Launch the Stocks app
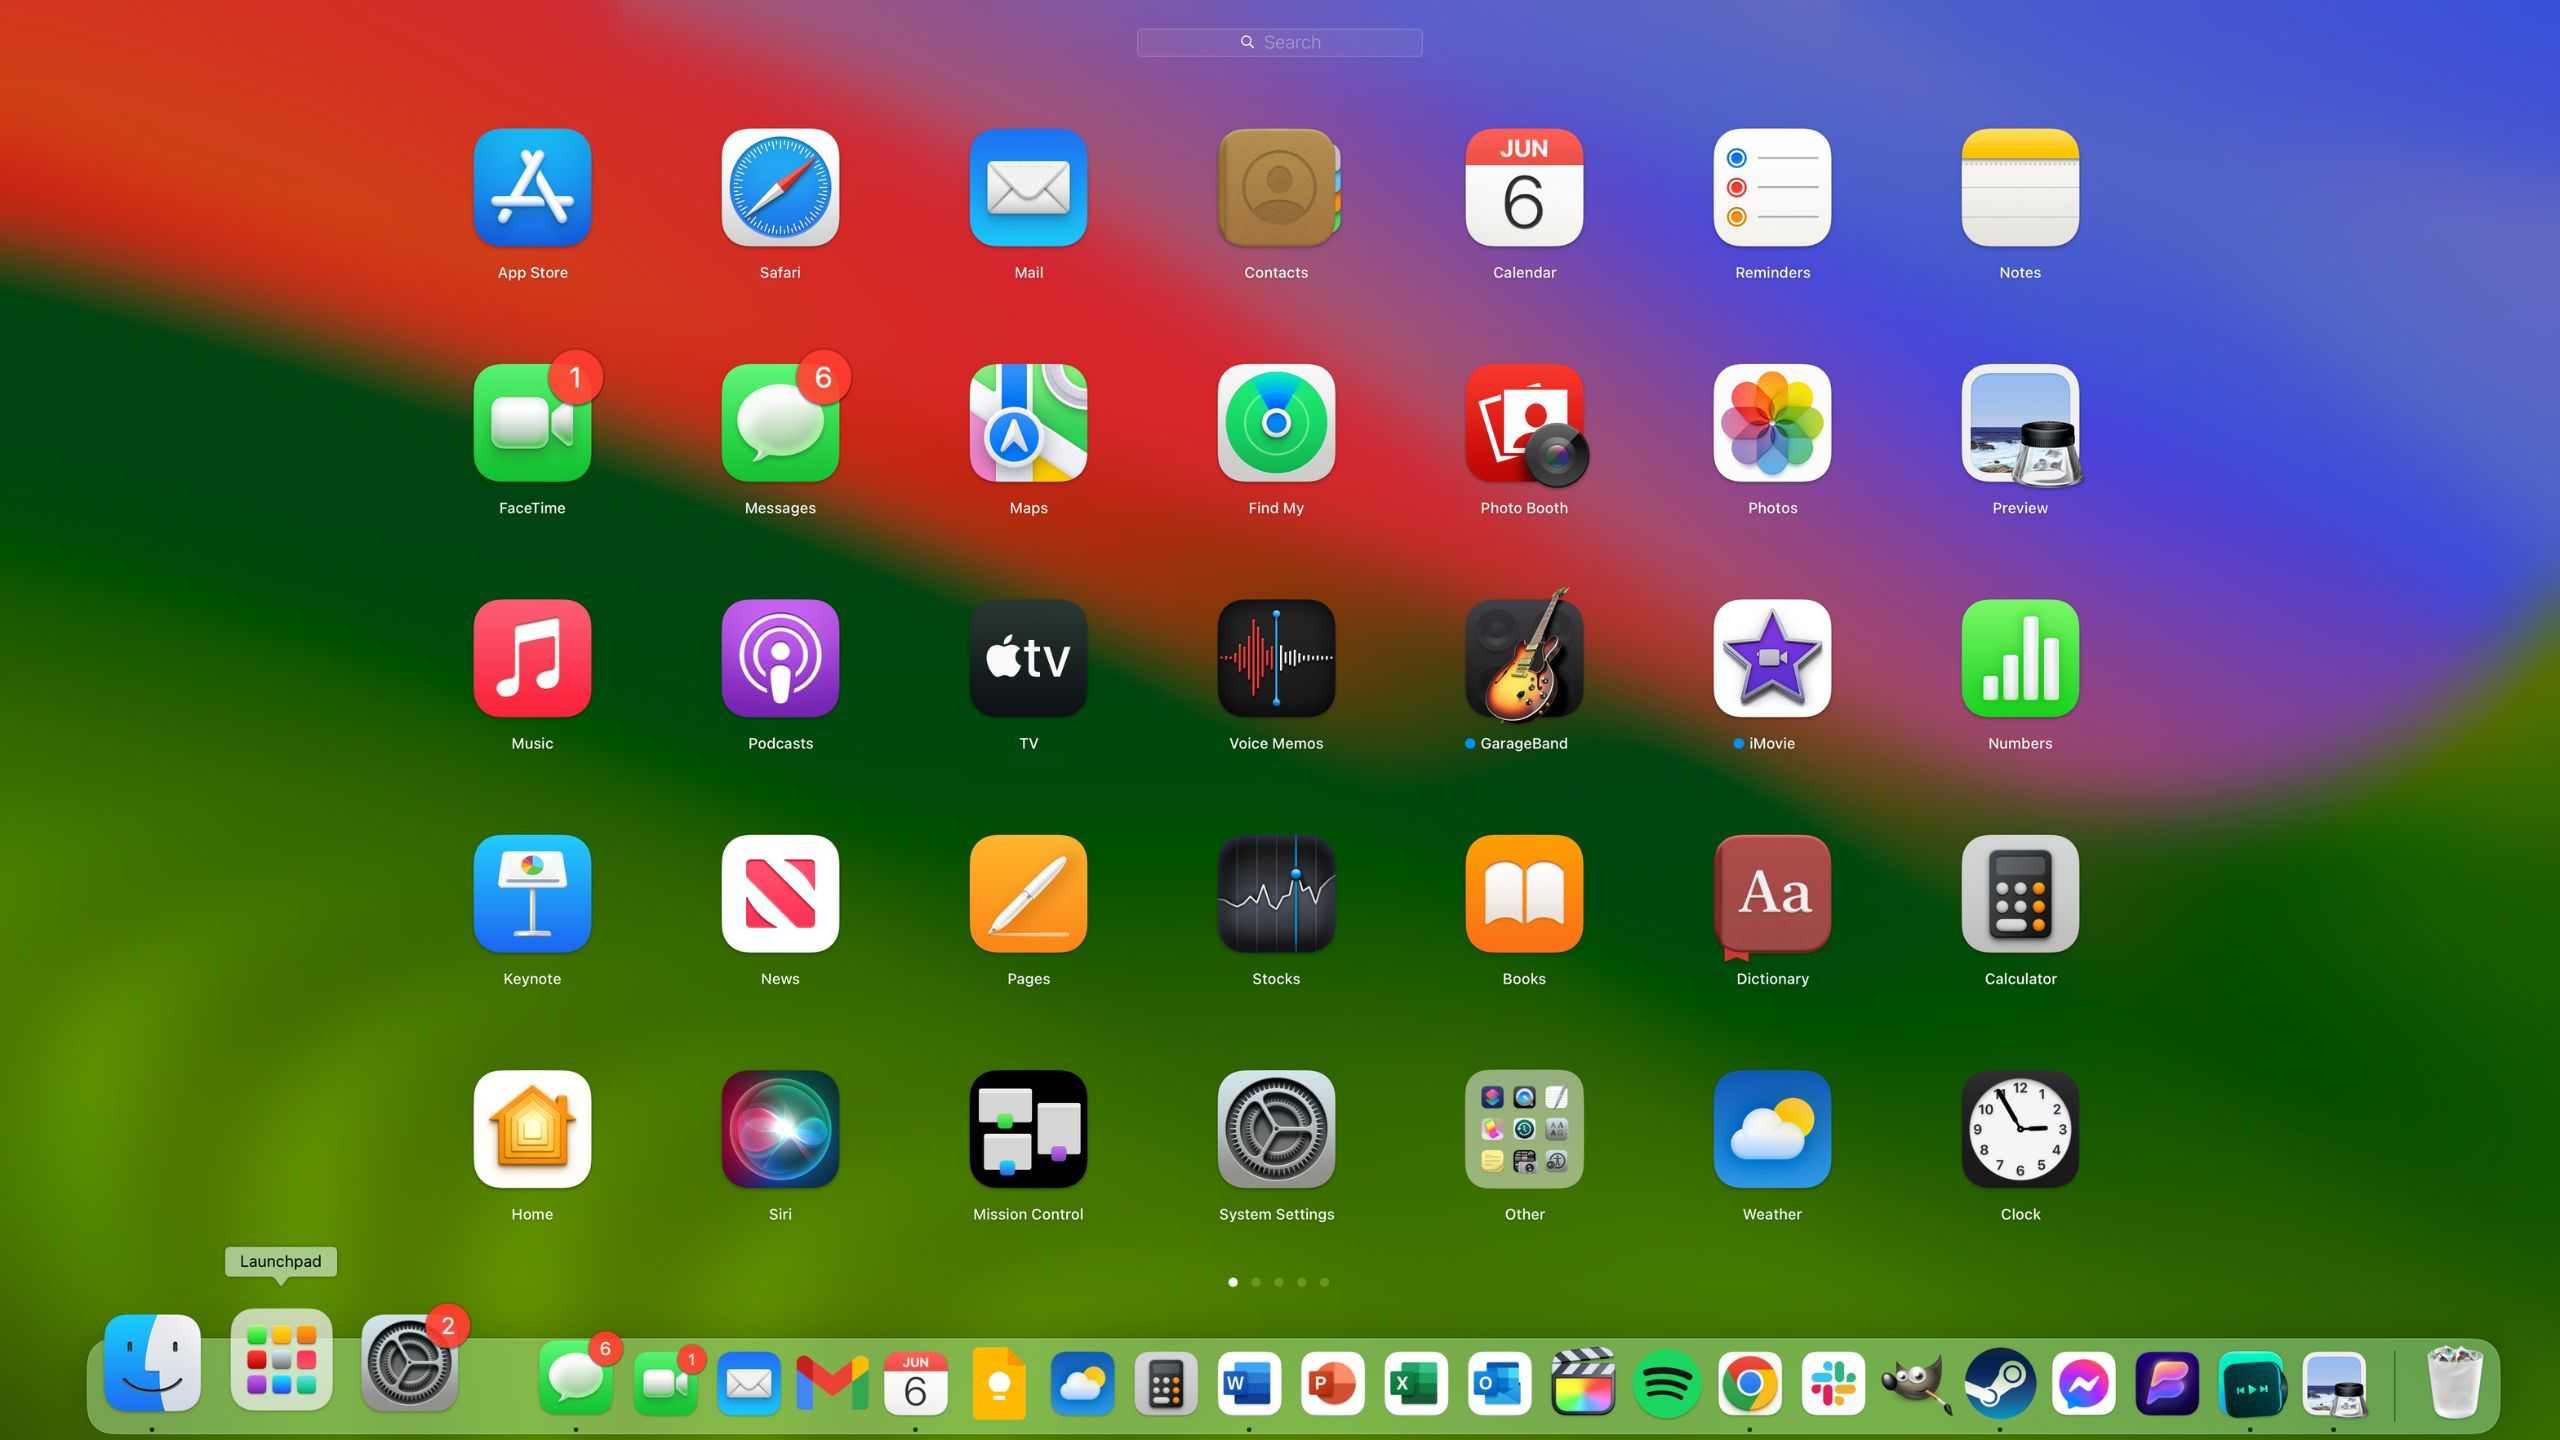 click(x=1276, y=894)
